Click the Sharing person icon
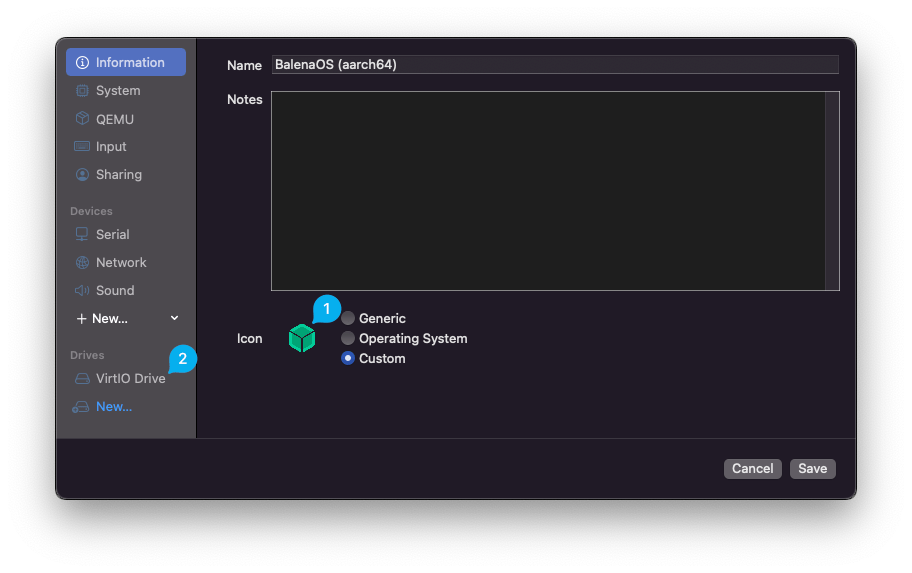This screenshot has width=912, height=573. (x=82, y=175)
